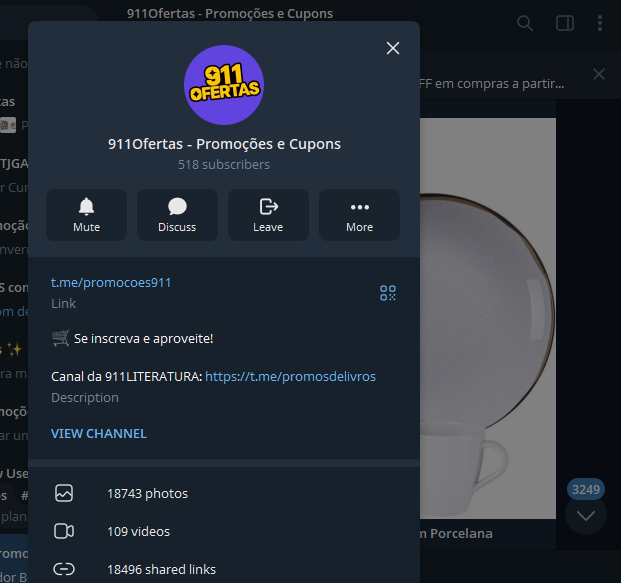The image size is (621, 583).
Task: Click the speech bubble Discuss icon
Action: click(x=177, y=206)
